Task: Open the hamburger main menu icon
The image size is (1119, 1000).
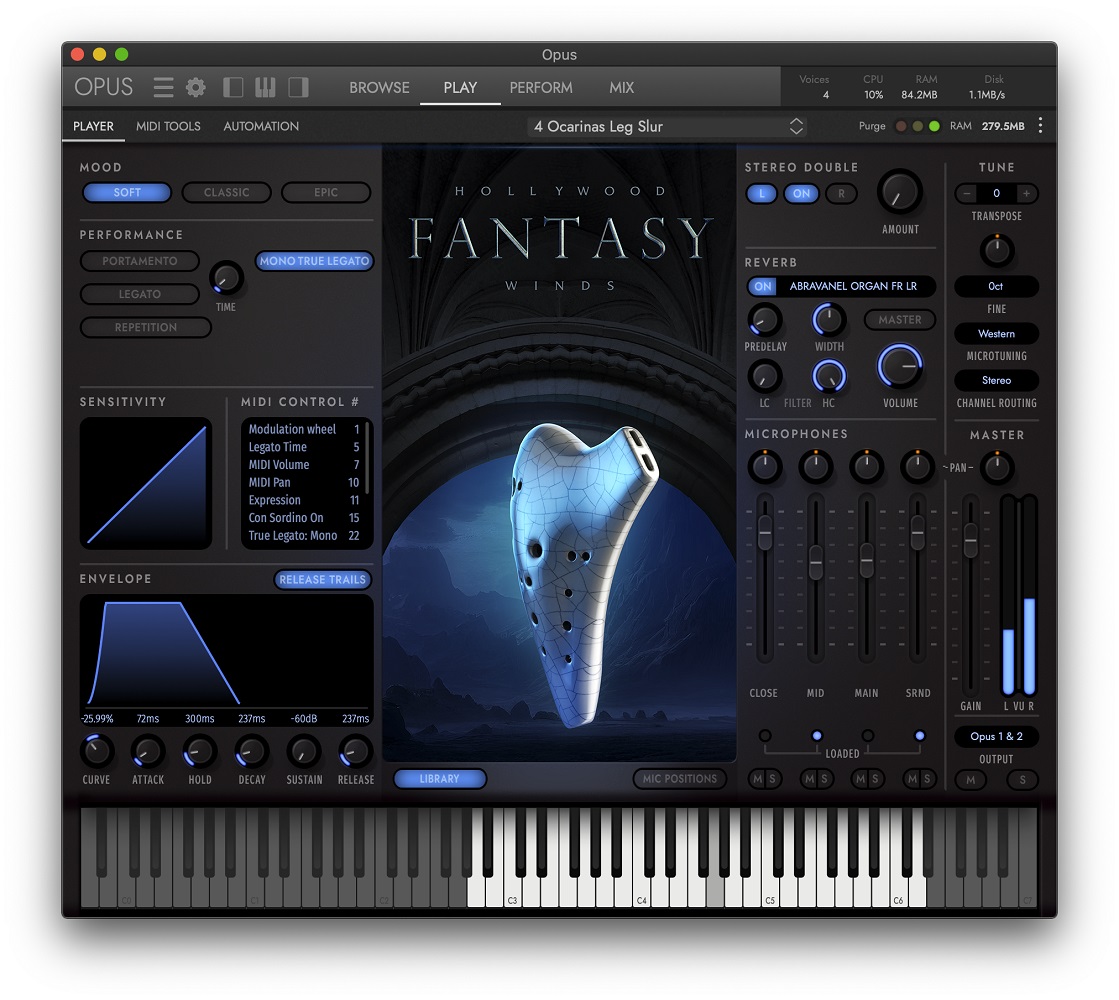Action: pos(163,87)
